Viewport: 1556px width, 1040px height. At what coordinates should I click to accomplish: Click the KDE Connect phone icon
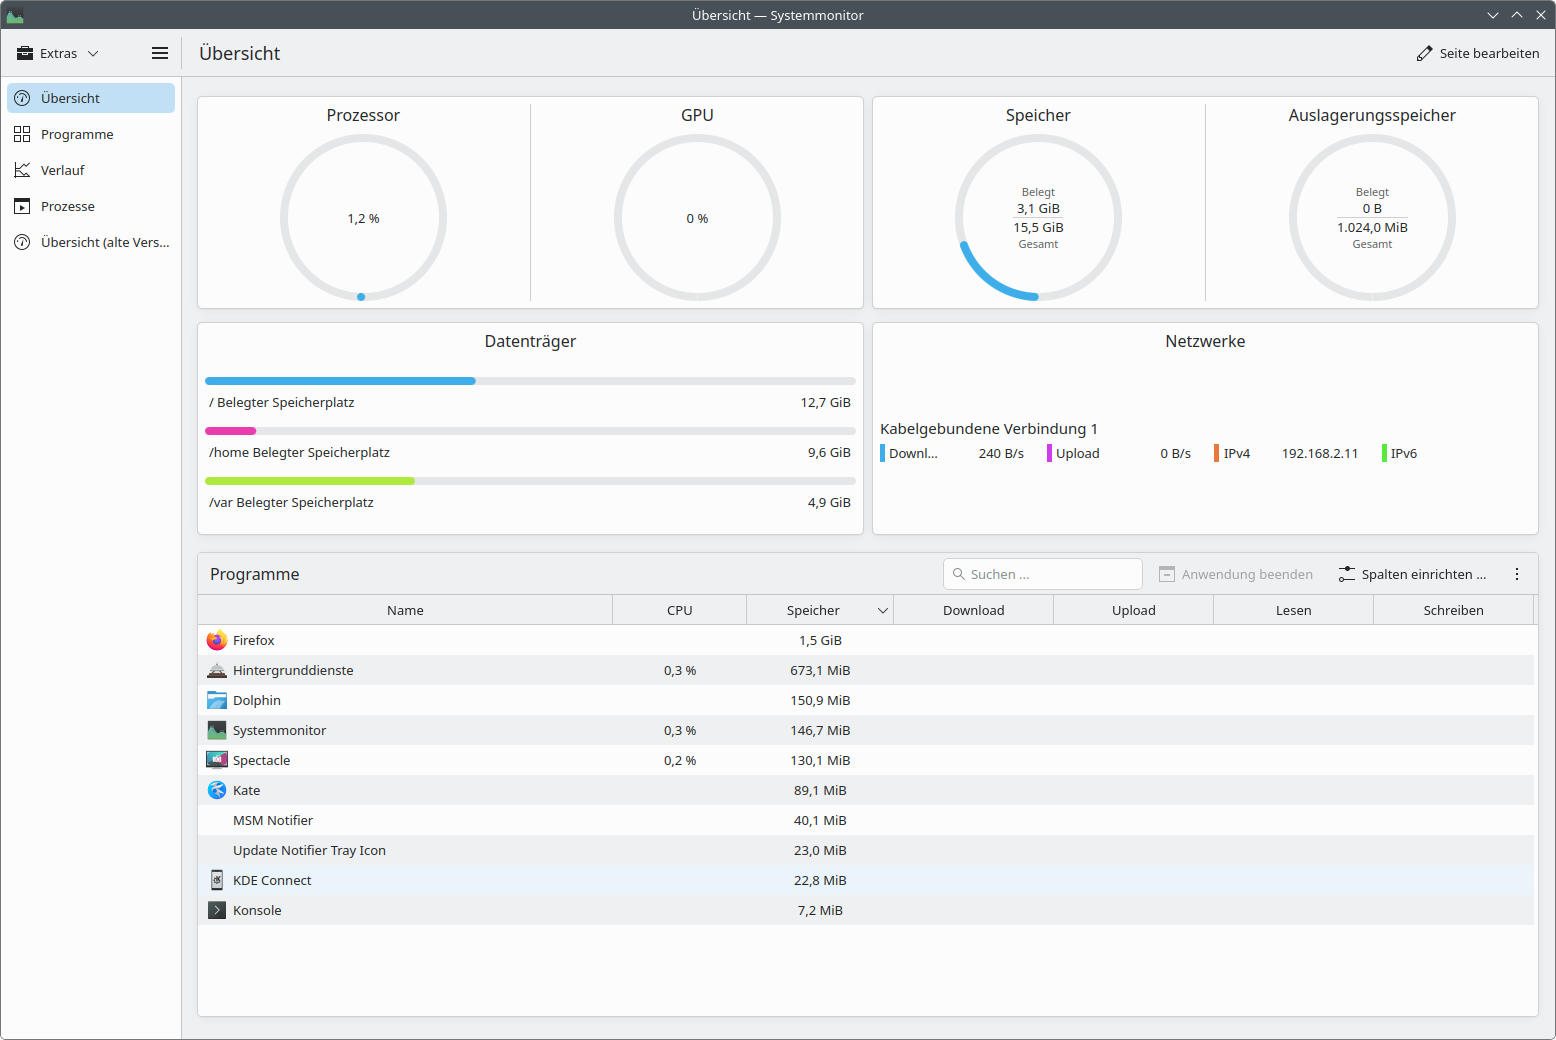coord(217,880)
